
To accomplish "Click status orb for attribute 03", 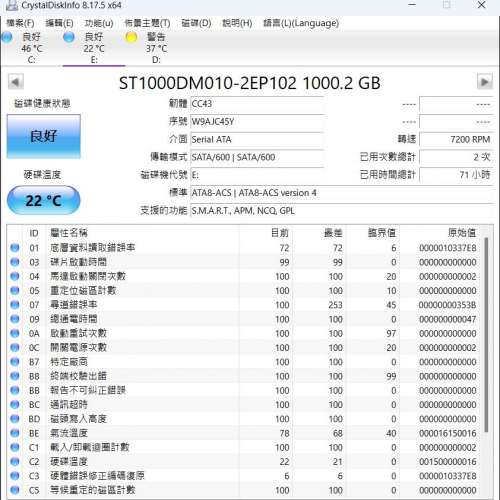I will 15,262.
